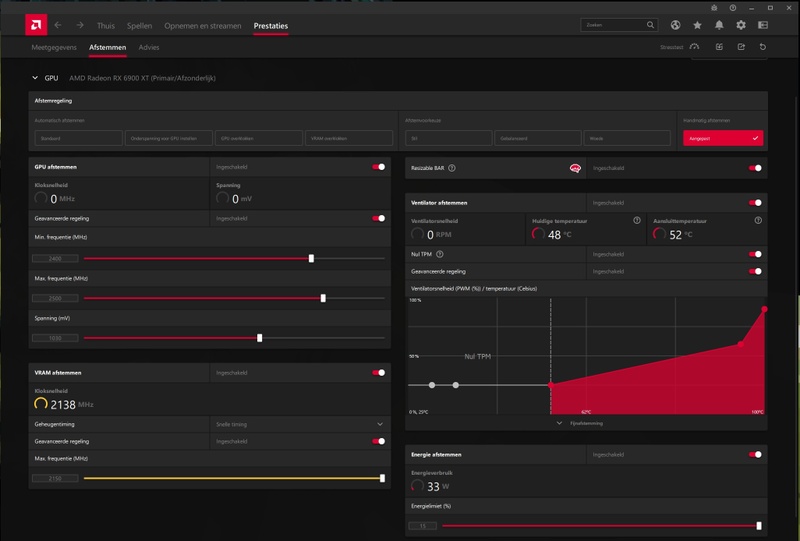Toggle fan Geavanceerde regeling switch
Image resolution: width=800 pixels, height=541 pixels.
(755, 272)
